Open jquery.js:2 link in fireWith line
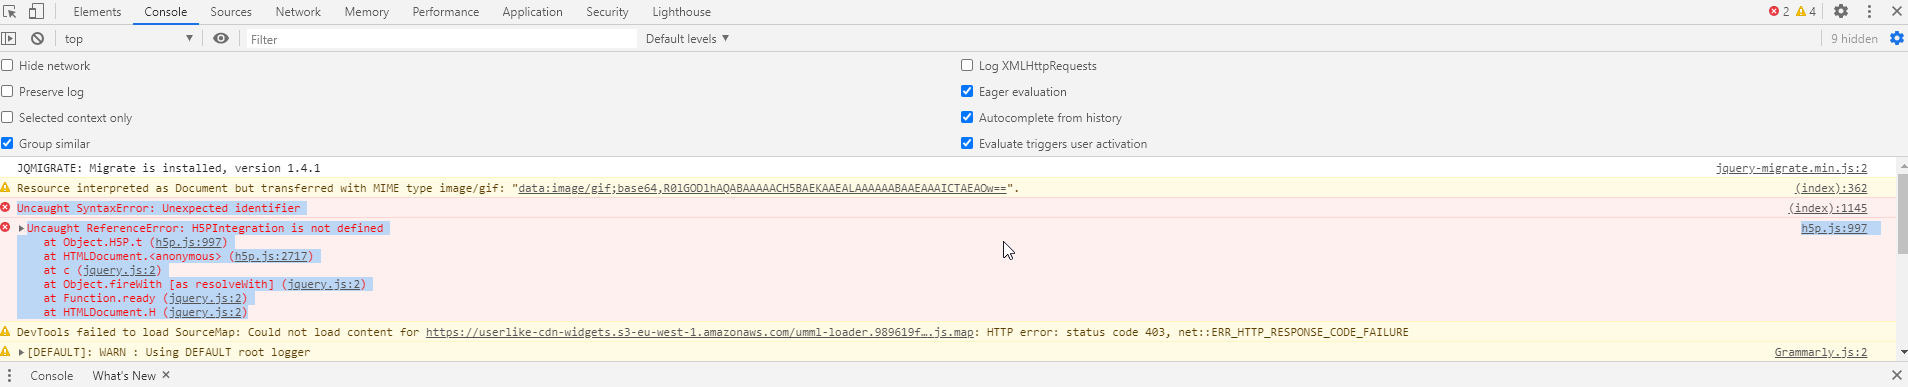 (x=324, y=284)
